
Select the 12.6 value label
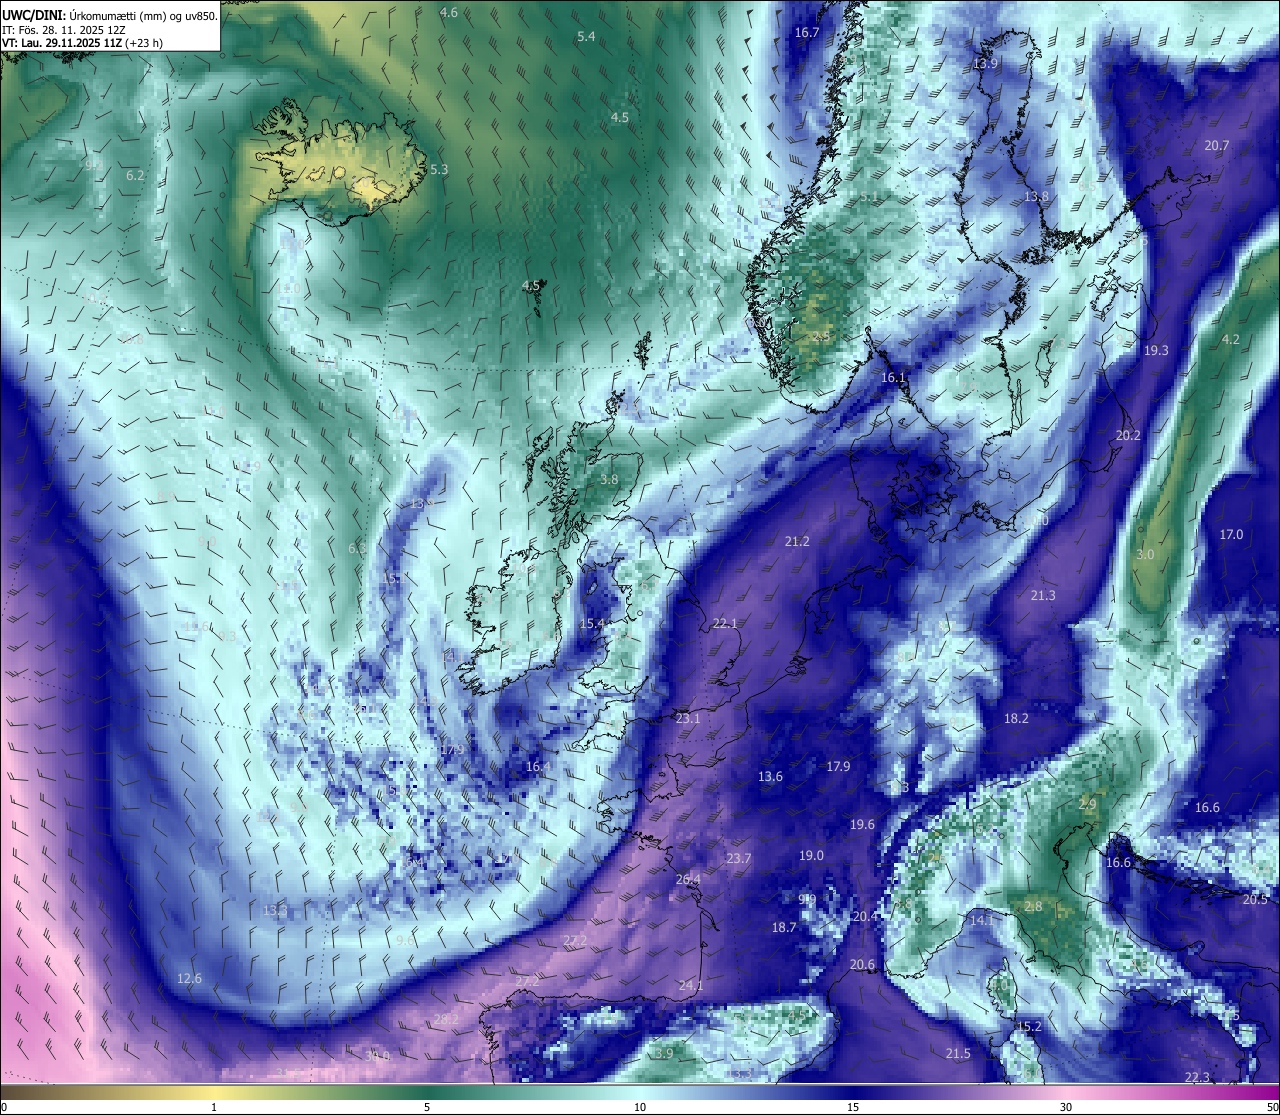[189, 978]
